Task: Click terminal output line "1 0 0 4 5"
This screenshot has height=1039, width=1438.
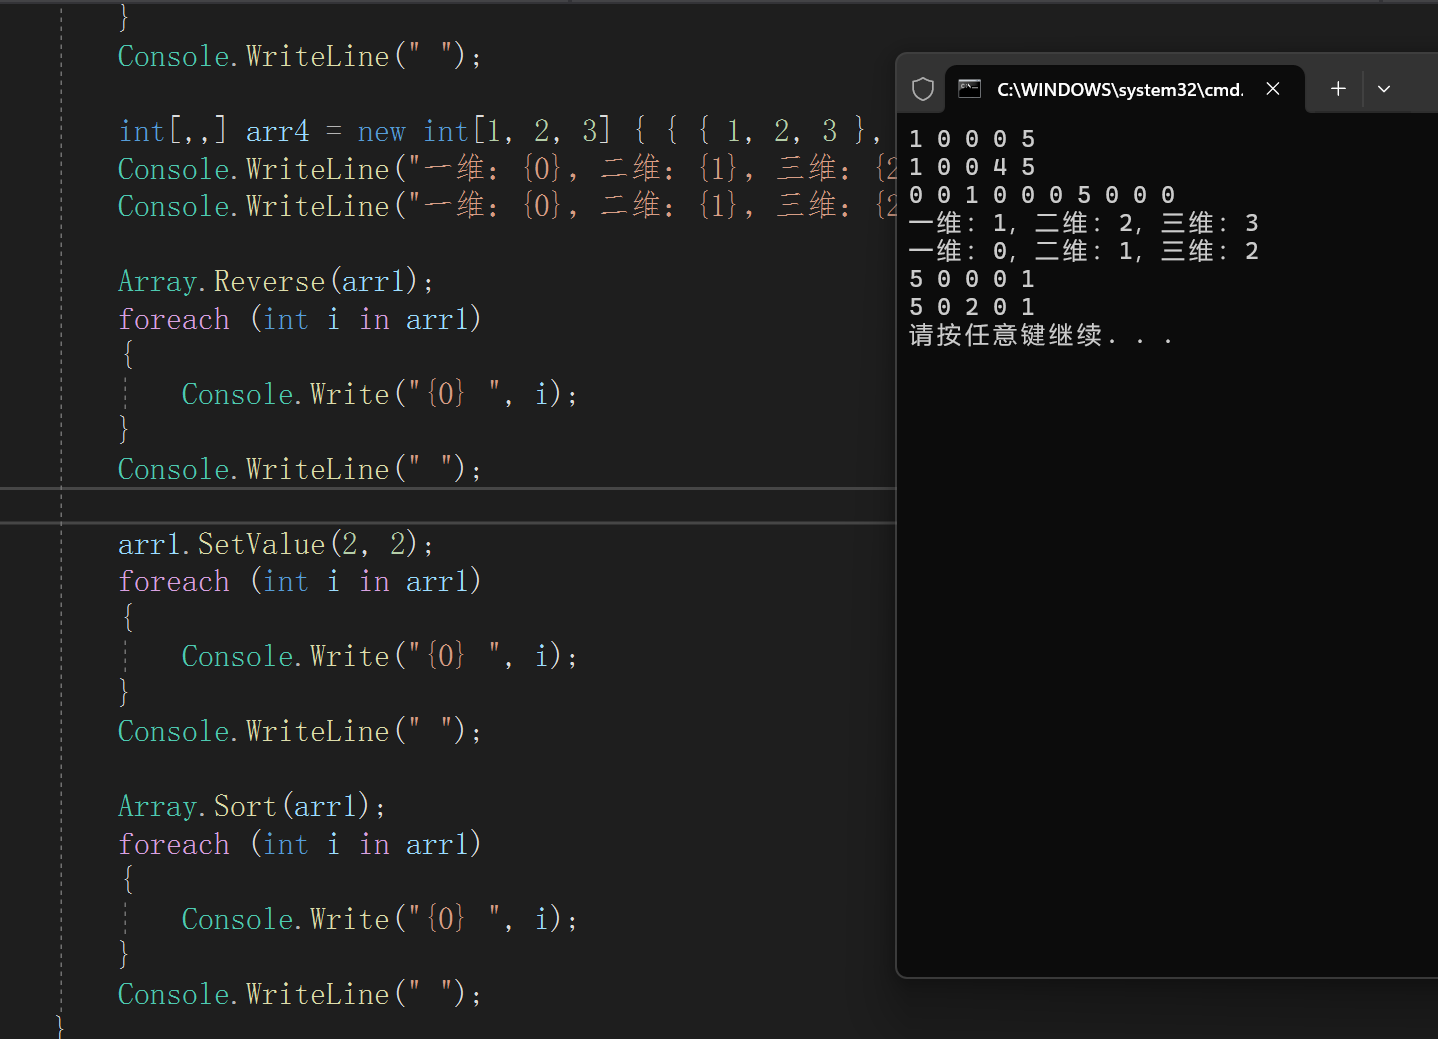Action: (972, 167)
